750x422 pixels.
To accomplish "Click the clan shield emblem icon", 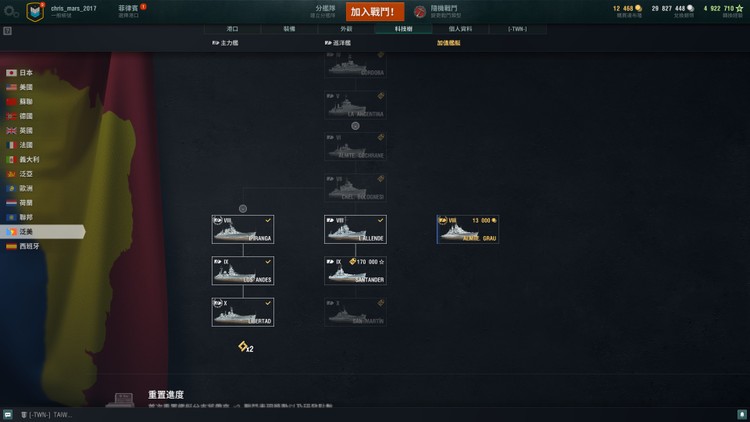I will 35,12.
